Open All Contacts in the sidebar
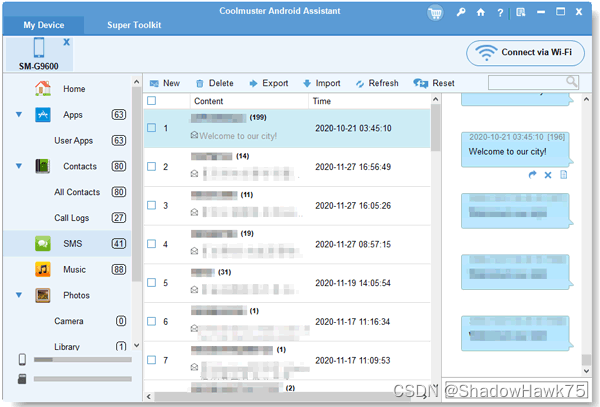The height and width of the screenshot is (407, 600). tap(77, 192)
